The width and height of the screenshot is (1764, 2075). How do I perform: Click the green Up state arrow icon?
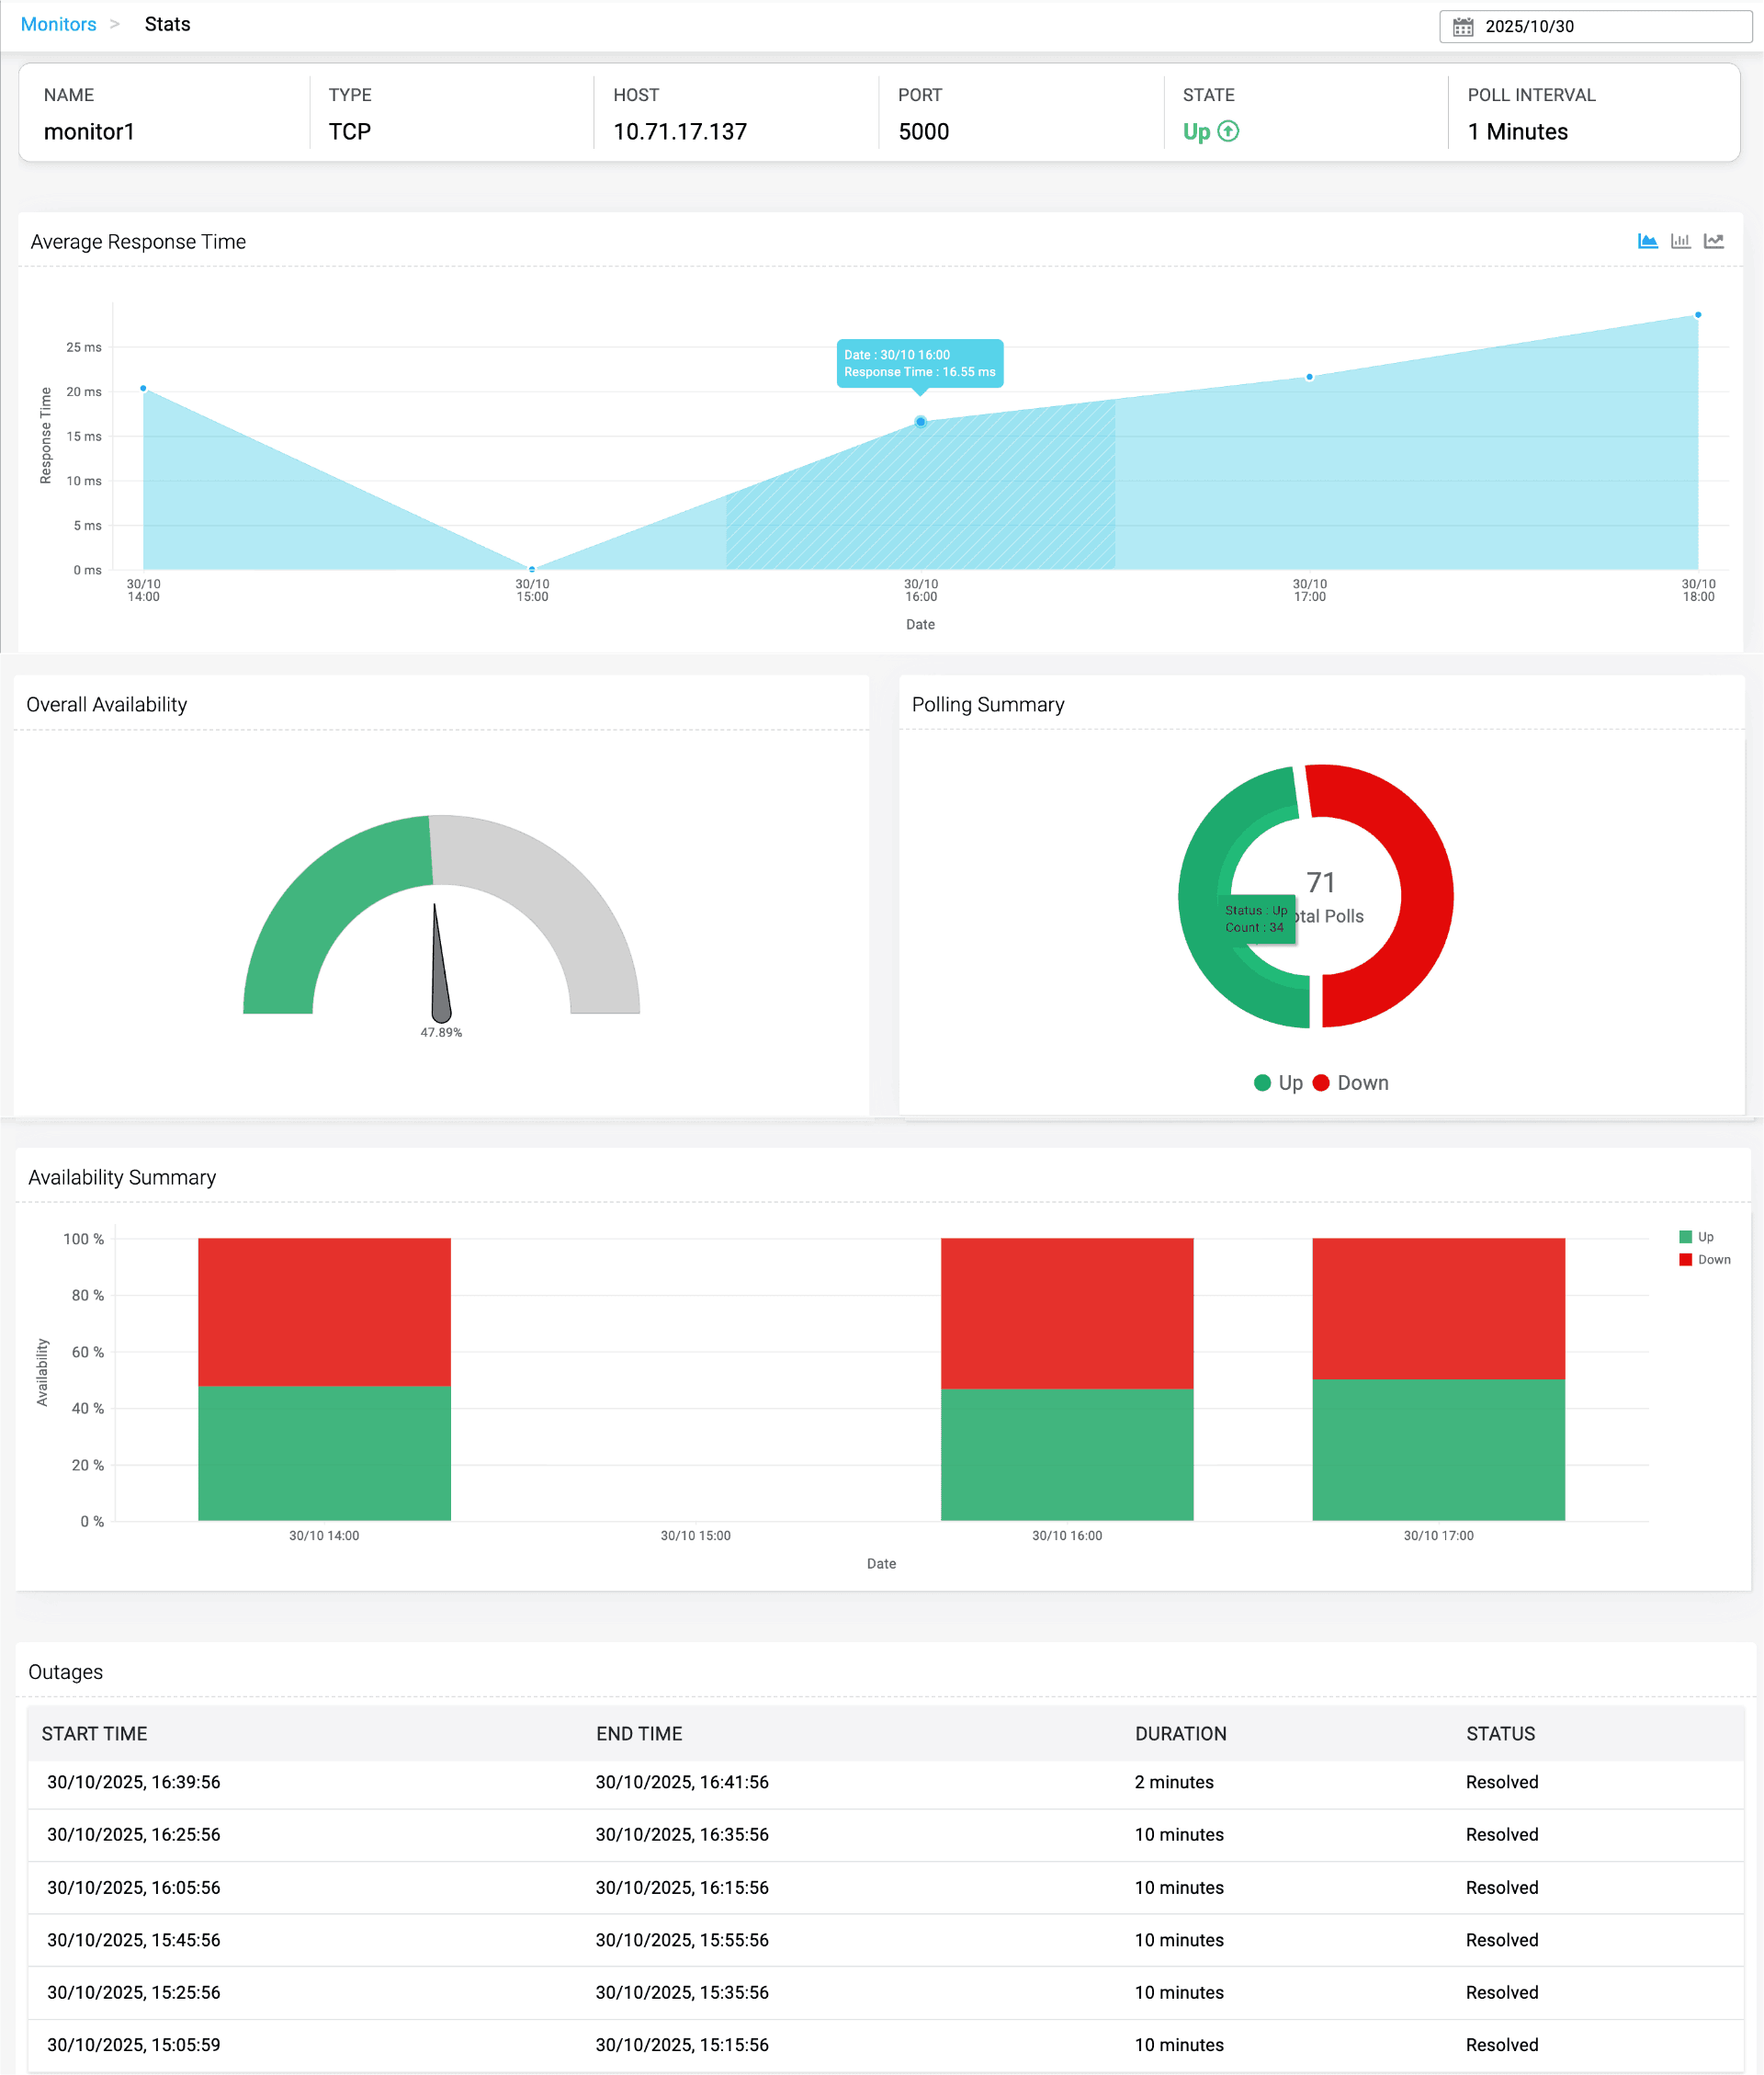[1228, 131]
